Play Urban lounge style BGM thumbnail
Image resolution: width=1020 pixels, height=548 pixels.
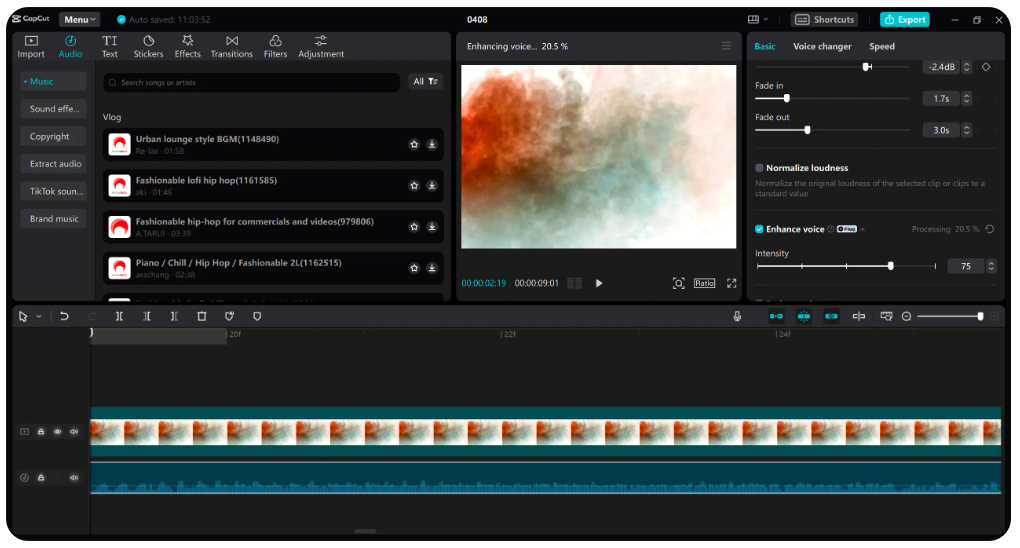click(x=119, y=144)
